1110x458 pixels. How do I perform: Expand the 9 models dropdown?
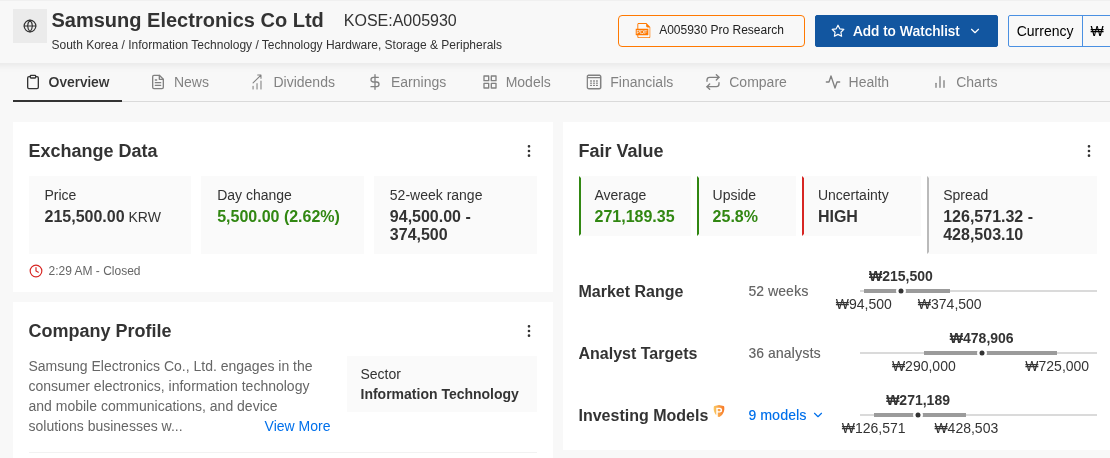[786, 415]
